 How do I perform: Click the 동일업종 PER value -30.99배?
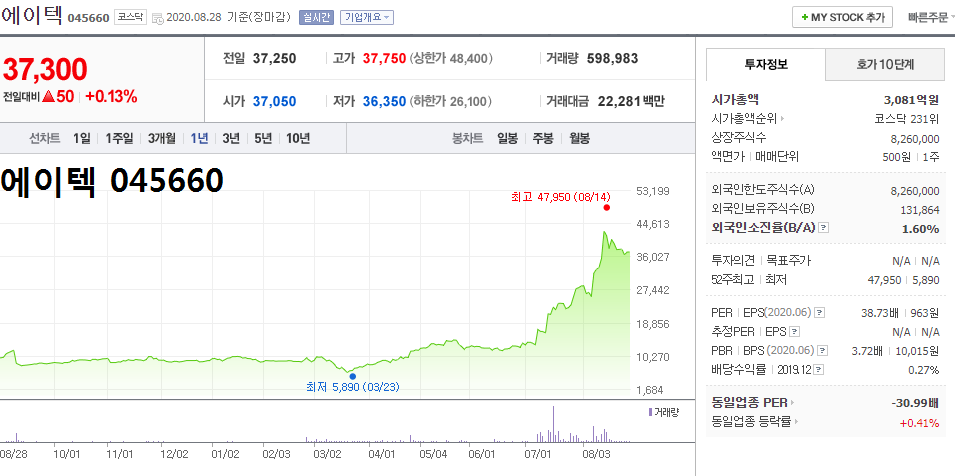914,402
